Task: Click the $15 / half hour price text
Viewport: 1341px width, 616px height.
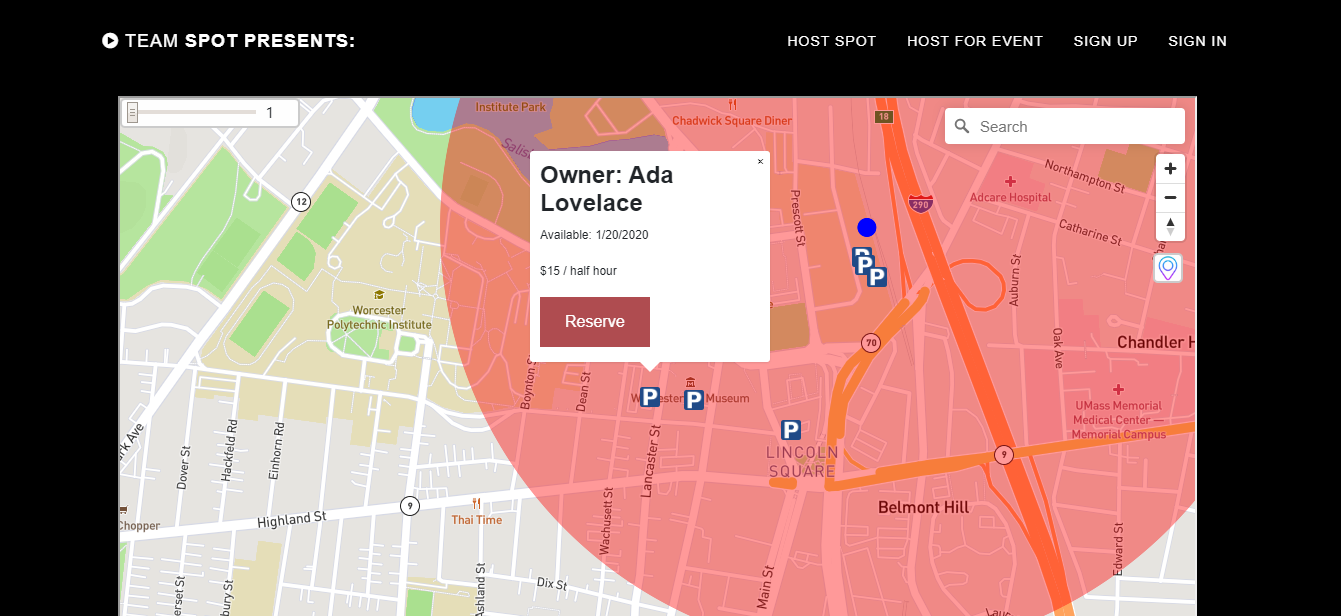Action: coord(578,271)
